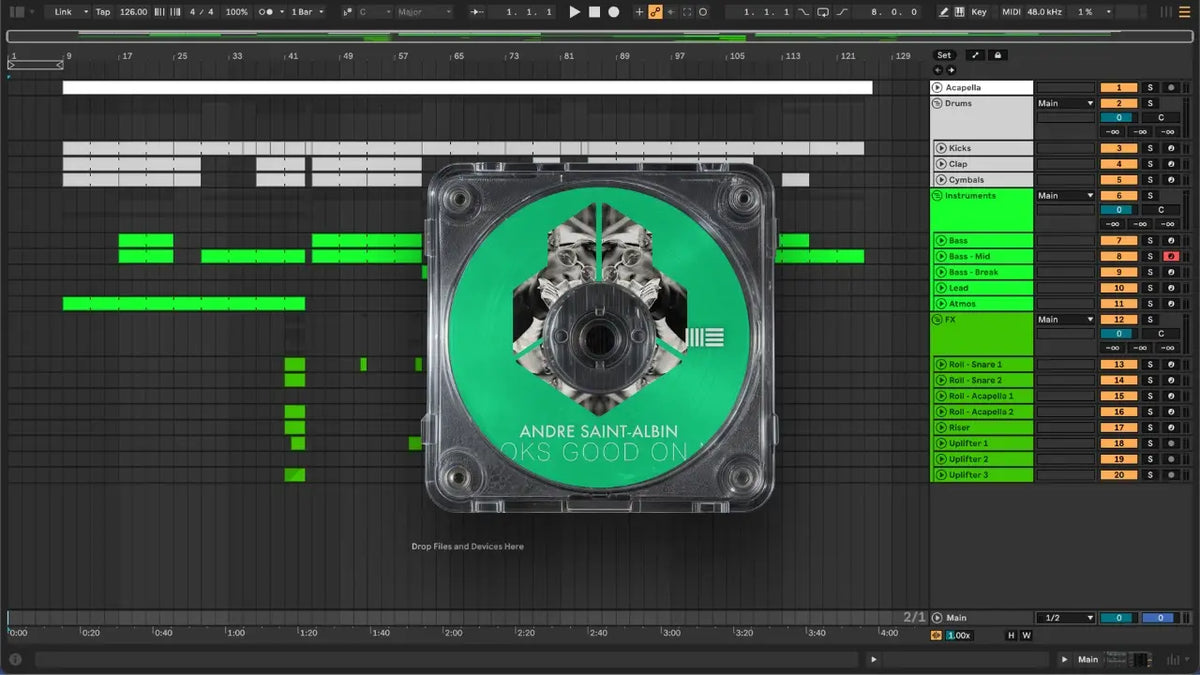Collapse the Instruments group track
This screenshot has width=1200, height=675.
tap(937, 196)
